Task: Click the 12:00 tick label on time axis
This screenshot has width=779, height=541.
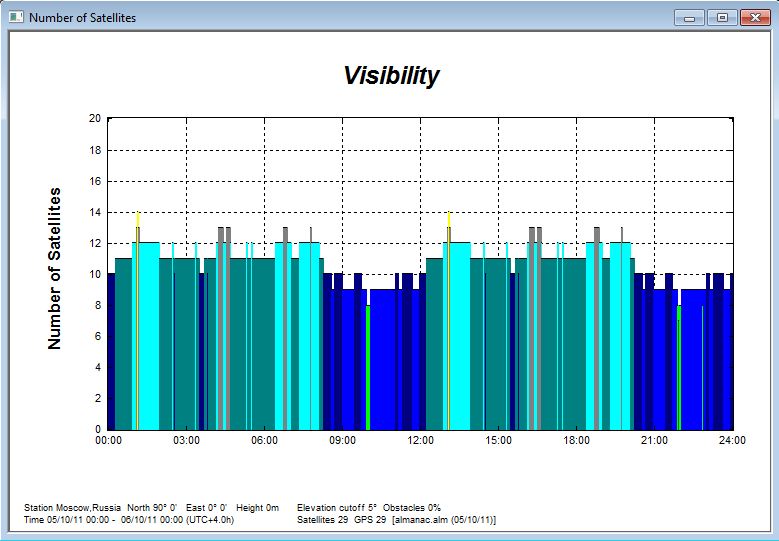Action: [420, 440]
